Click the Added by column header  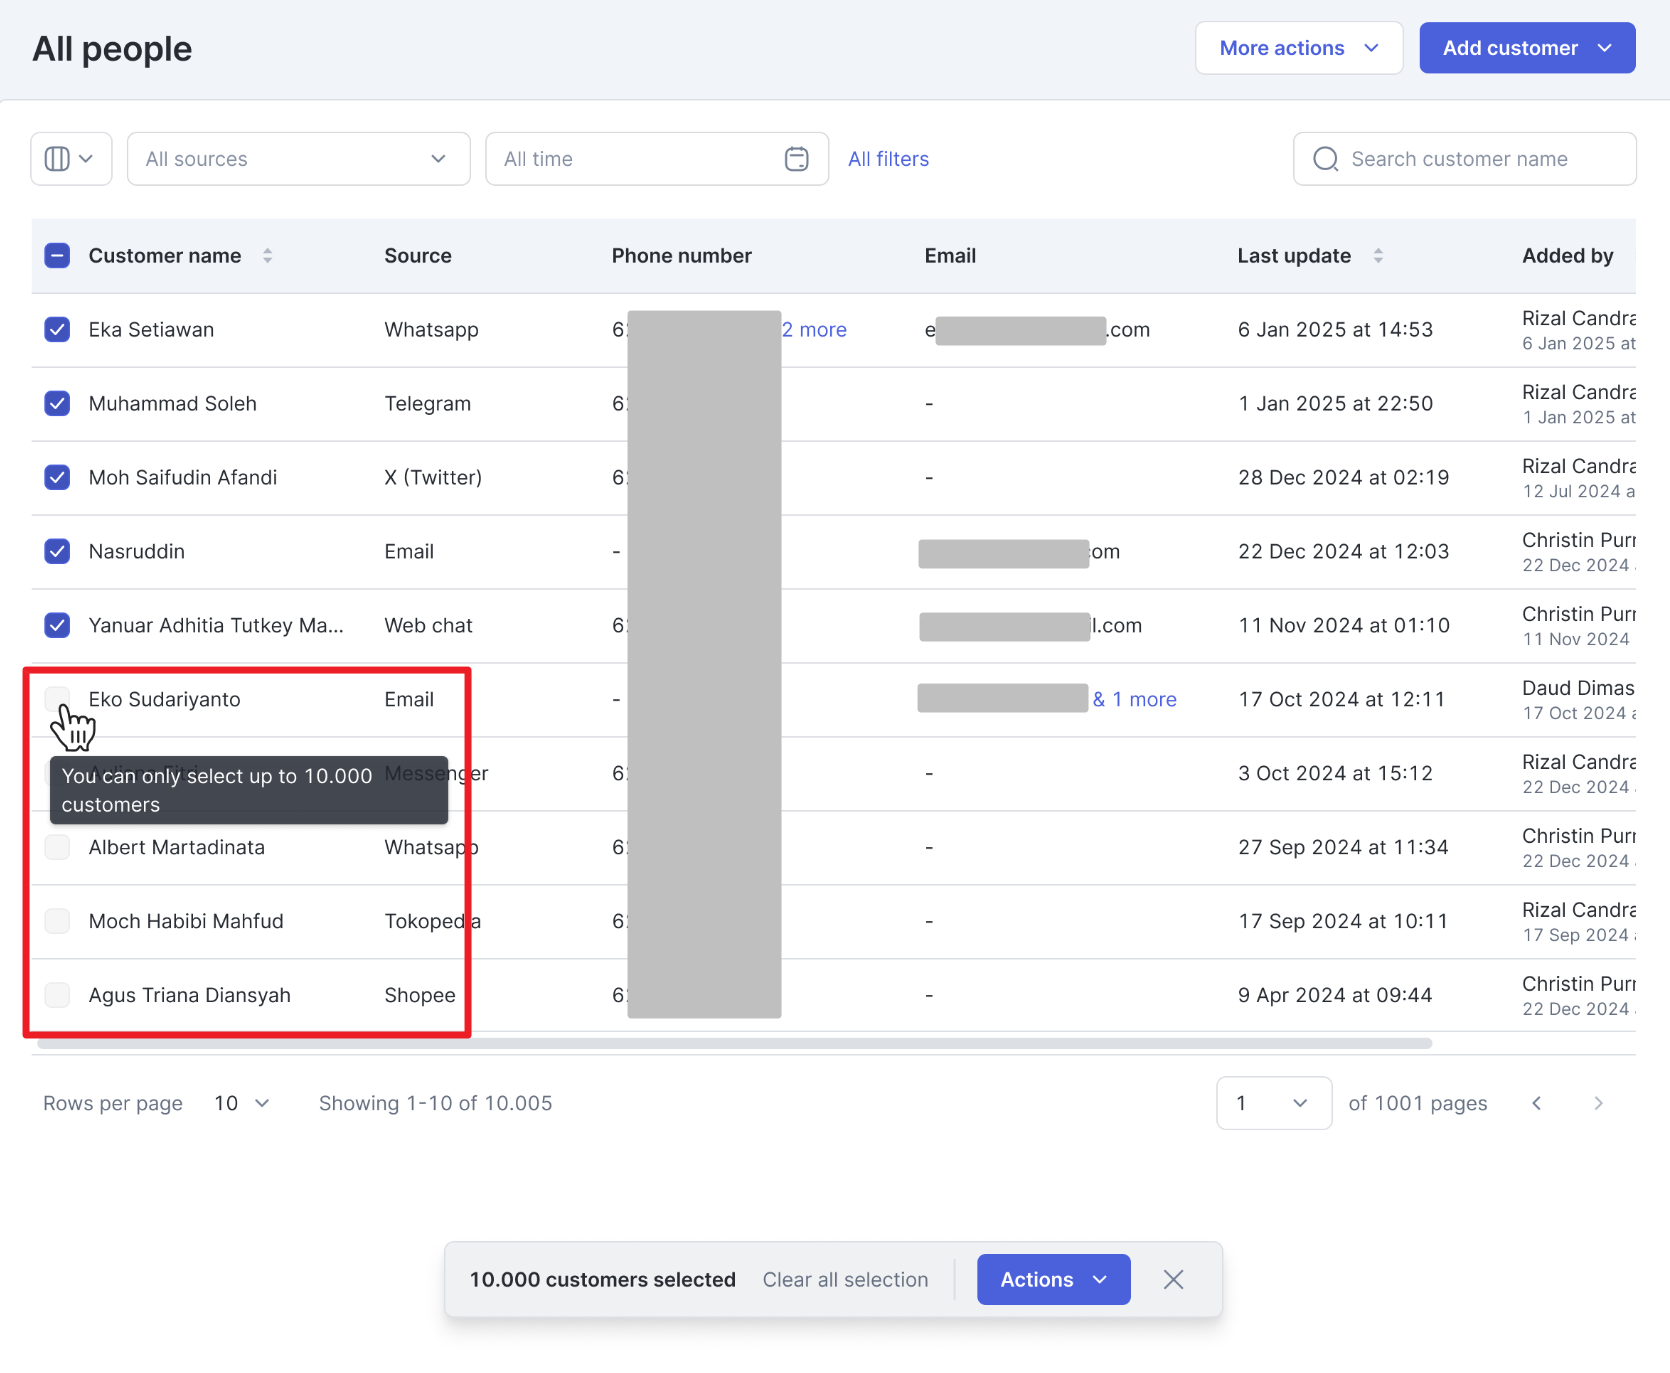(x=1568, y=256)
